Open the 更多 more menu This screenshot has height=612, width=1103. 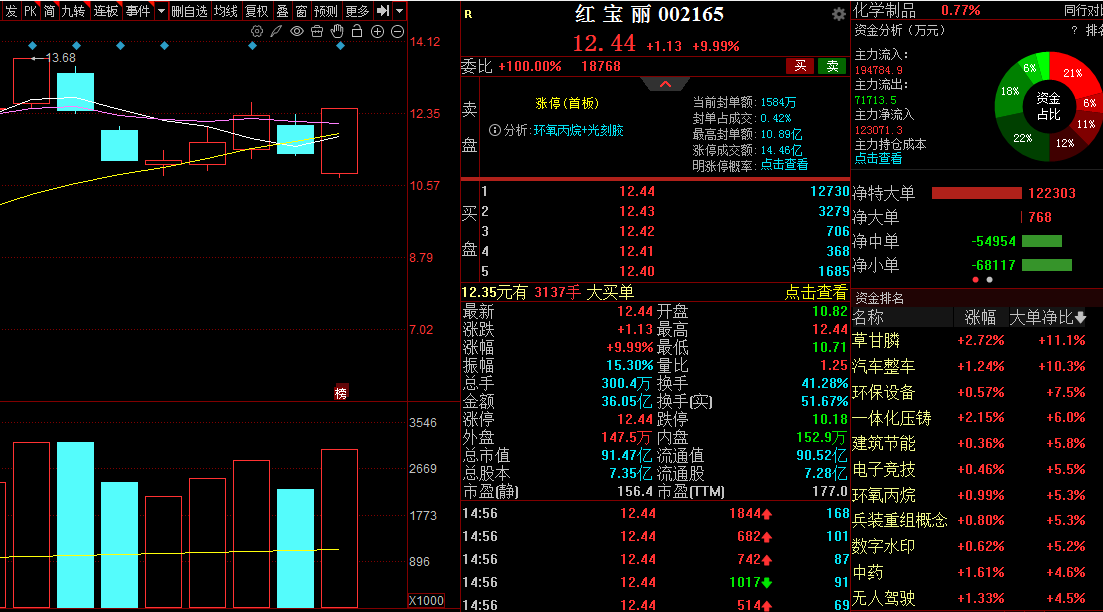pos(357,11)
